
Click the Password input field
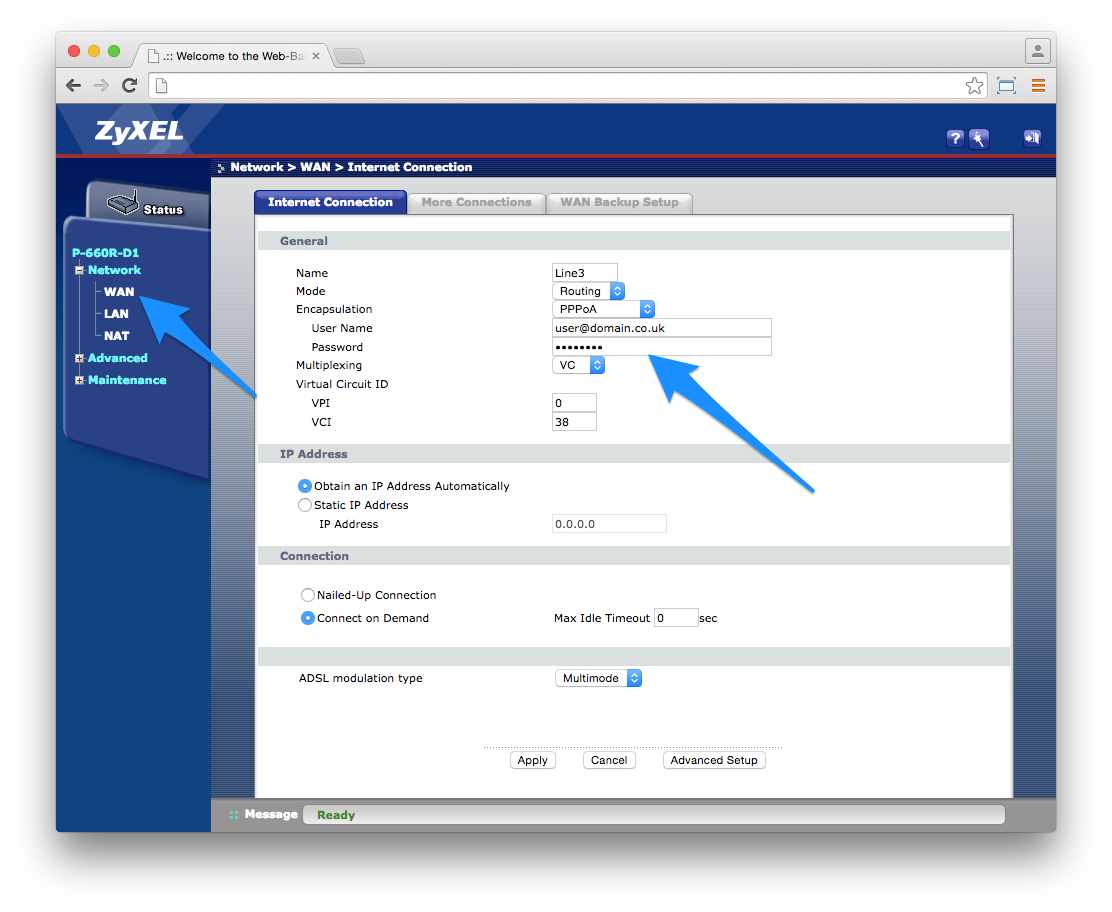(662, 346)
